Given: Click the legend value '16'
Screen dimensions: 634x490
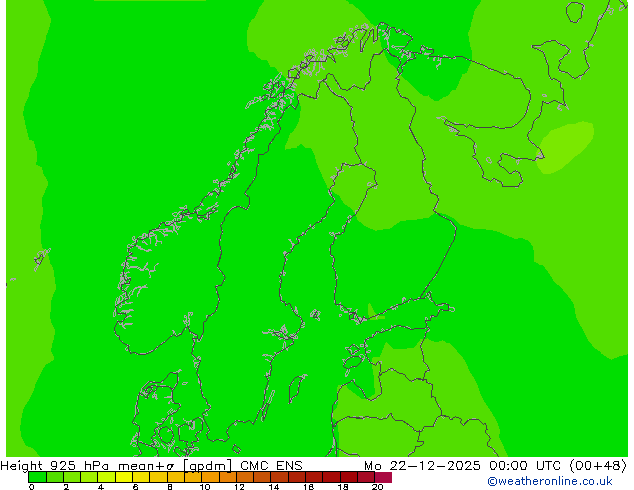Looking at the screenshot, I should coord(309,487).
